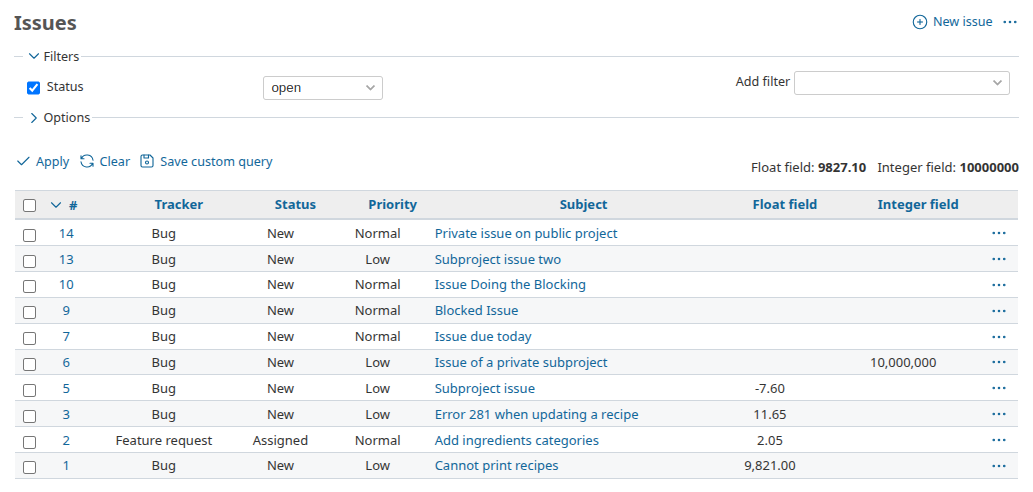Open issue Error 281 when updating a recipe
The width and height of the screenshot is (1033, 492).
(536, 415)
